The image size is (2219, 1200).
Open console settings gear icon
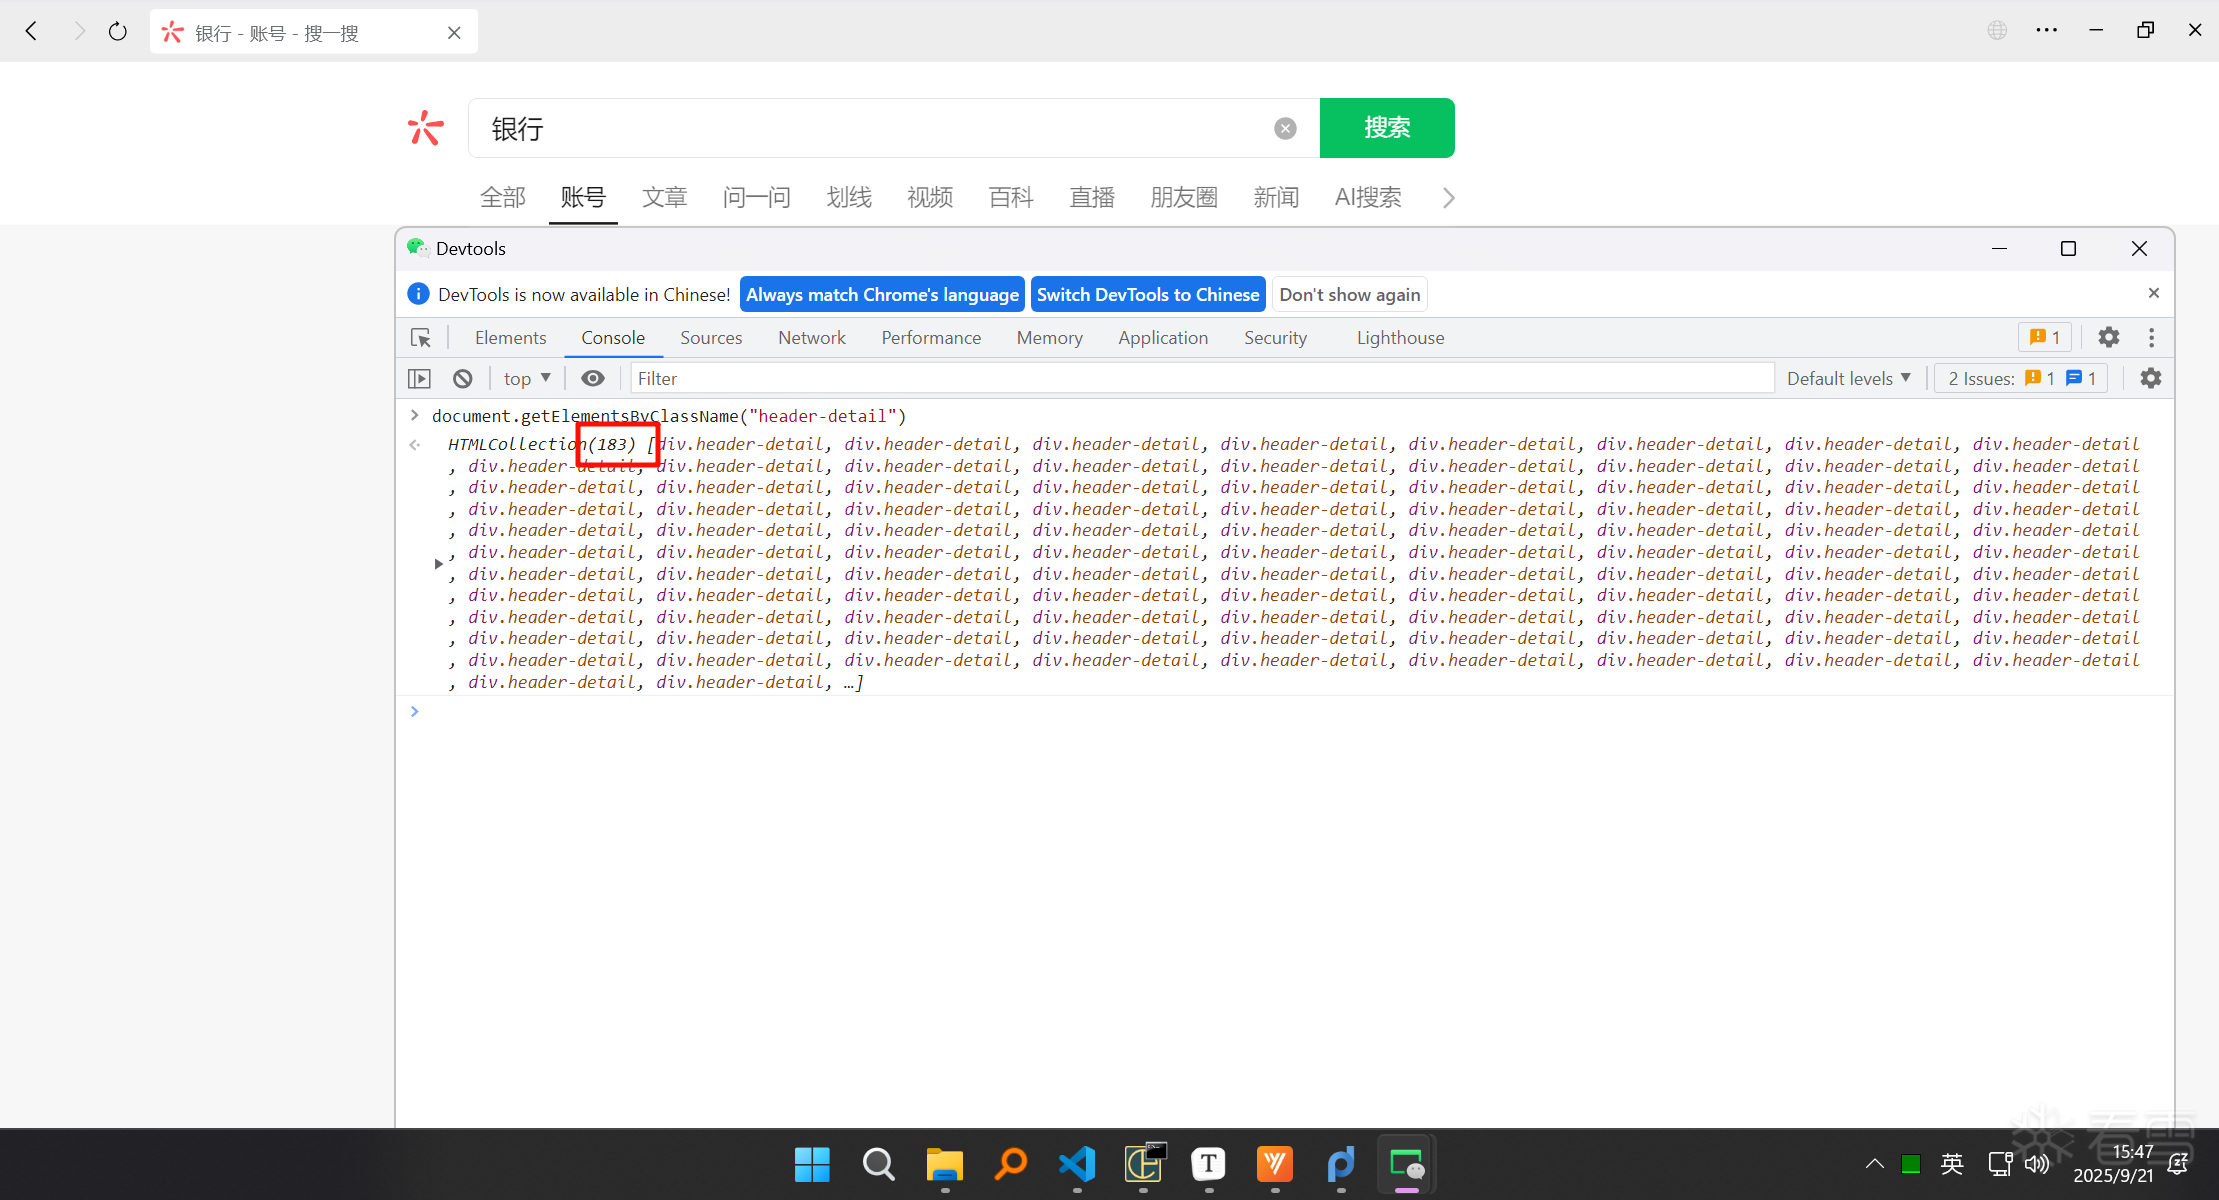pyautogui.click(x=2150, y=378)
